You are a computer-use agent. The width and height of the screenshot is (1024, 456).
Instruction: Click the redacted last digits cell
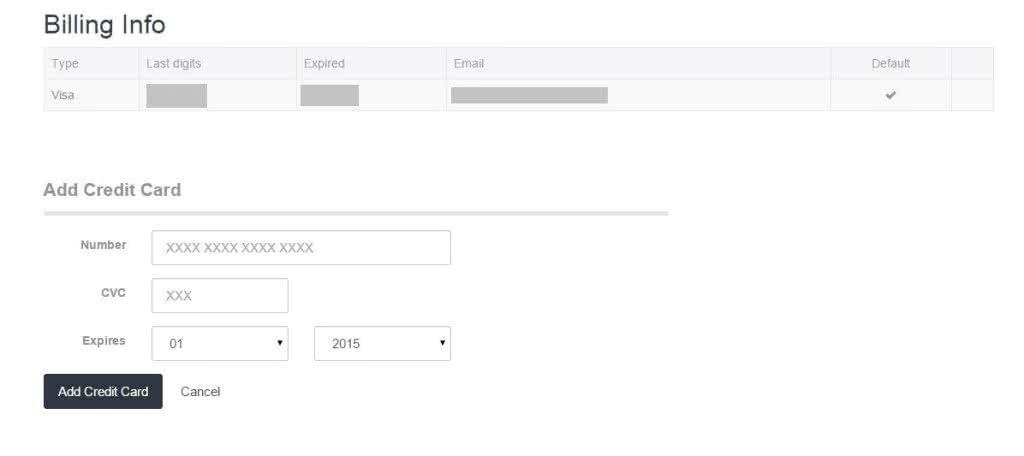[x=176, y=96]
